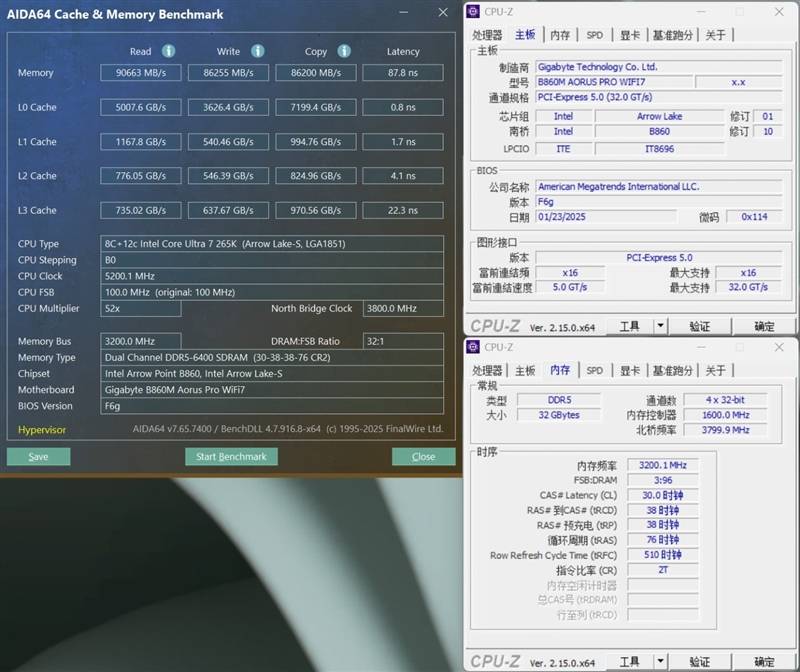
Task: Click BIOS date 01/23/2025
Action: coord(606,217)
